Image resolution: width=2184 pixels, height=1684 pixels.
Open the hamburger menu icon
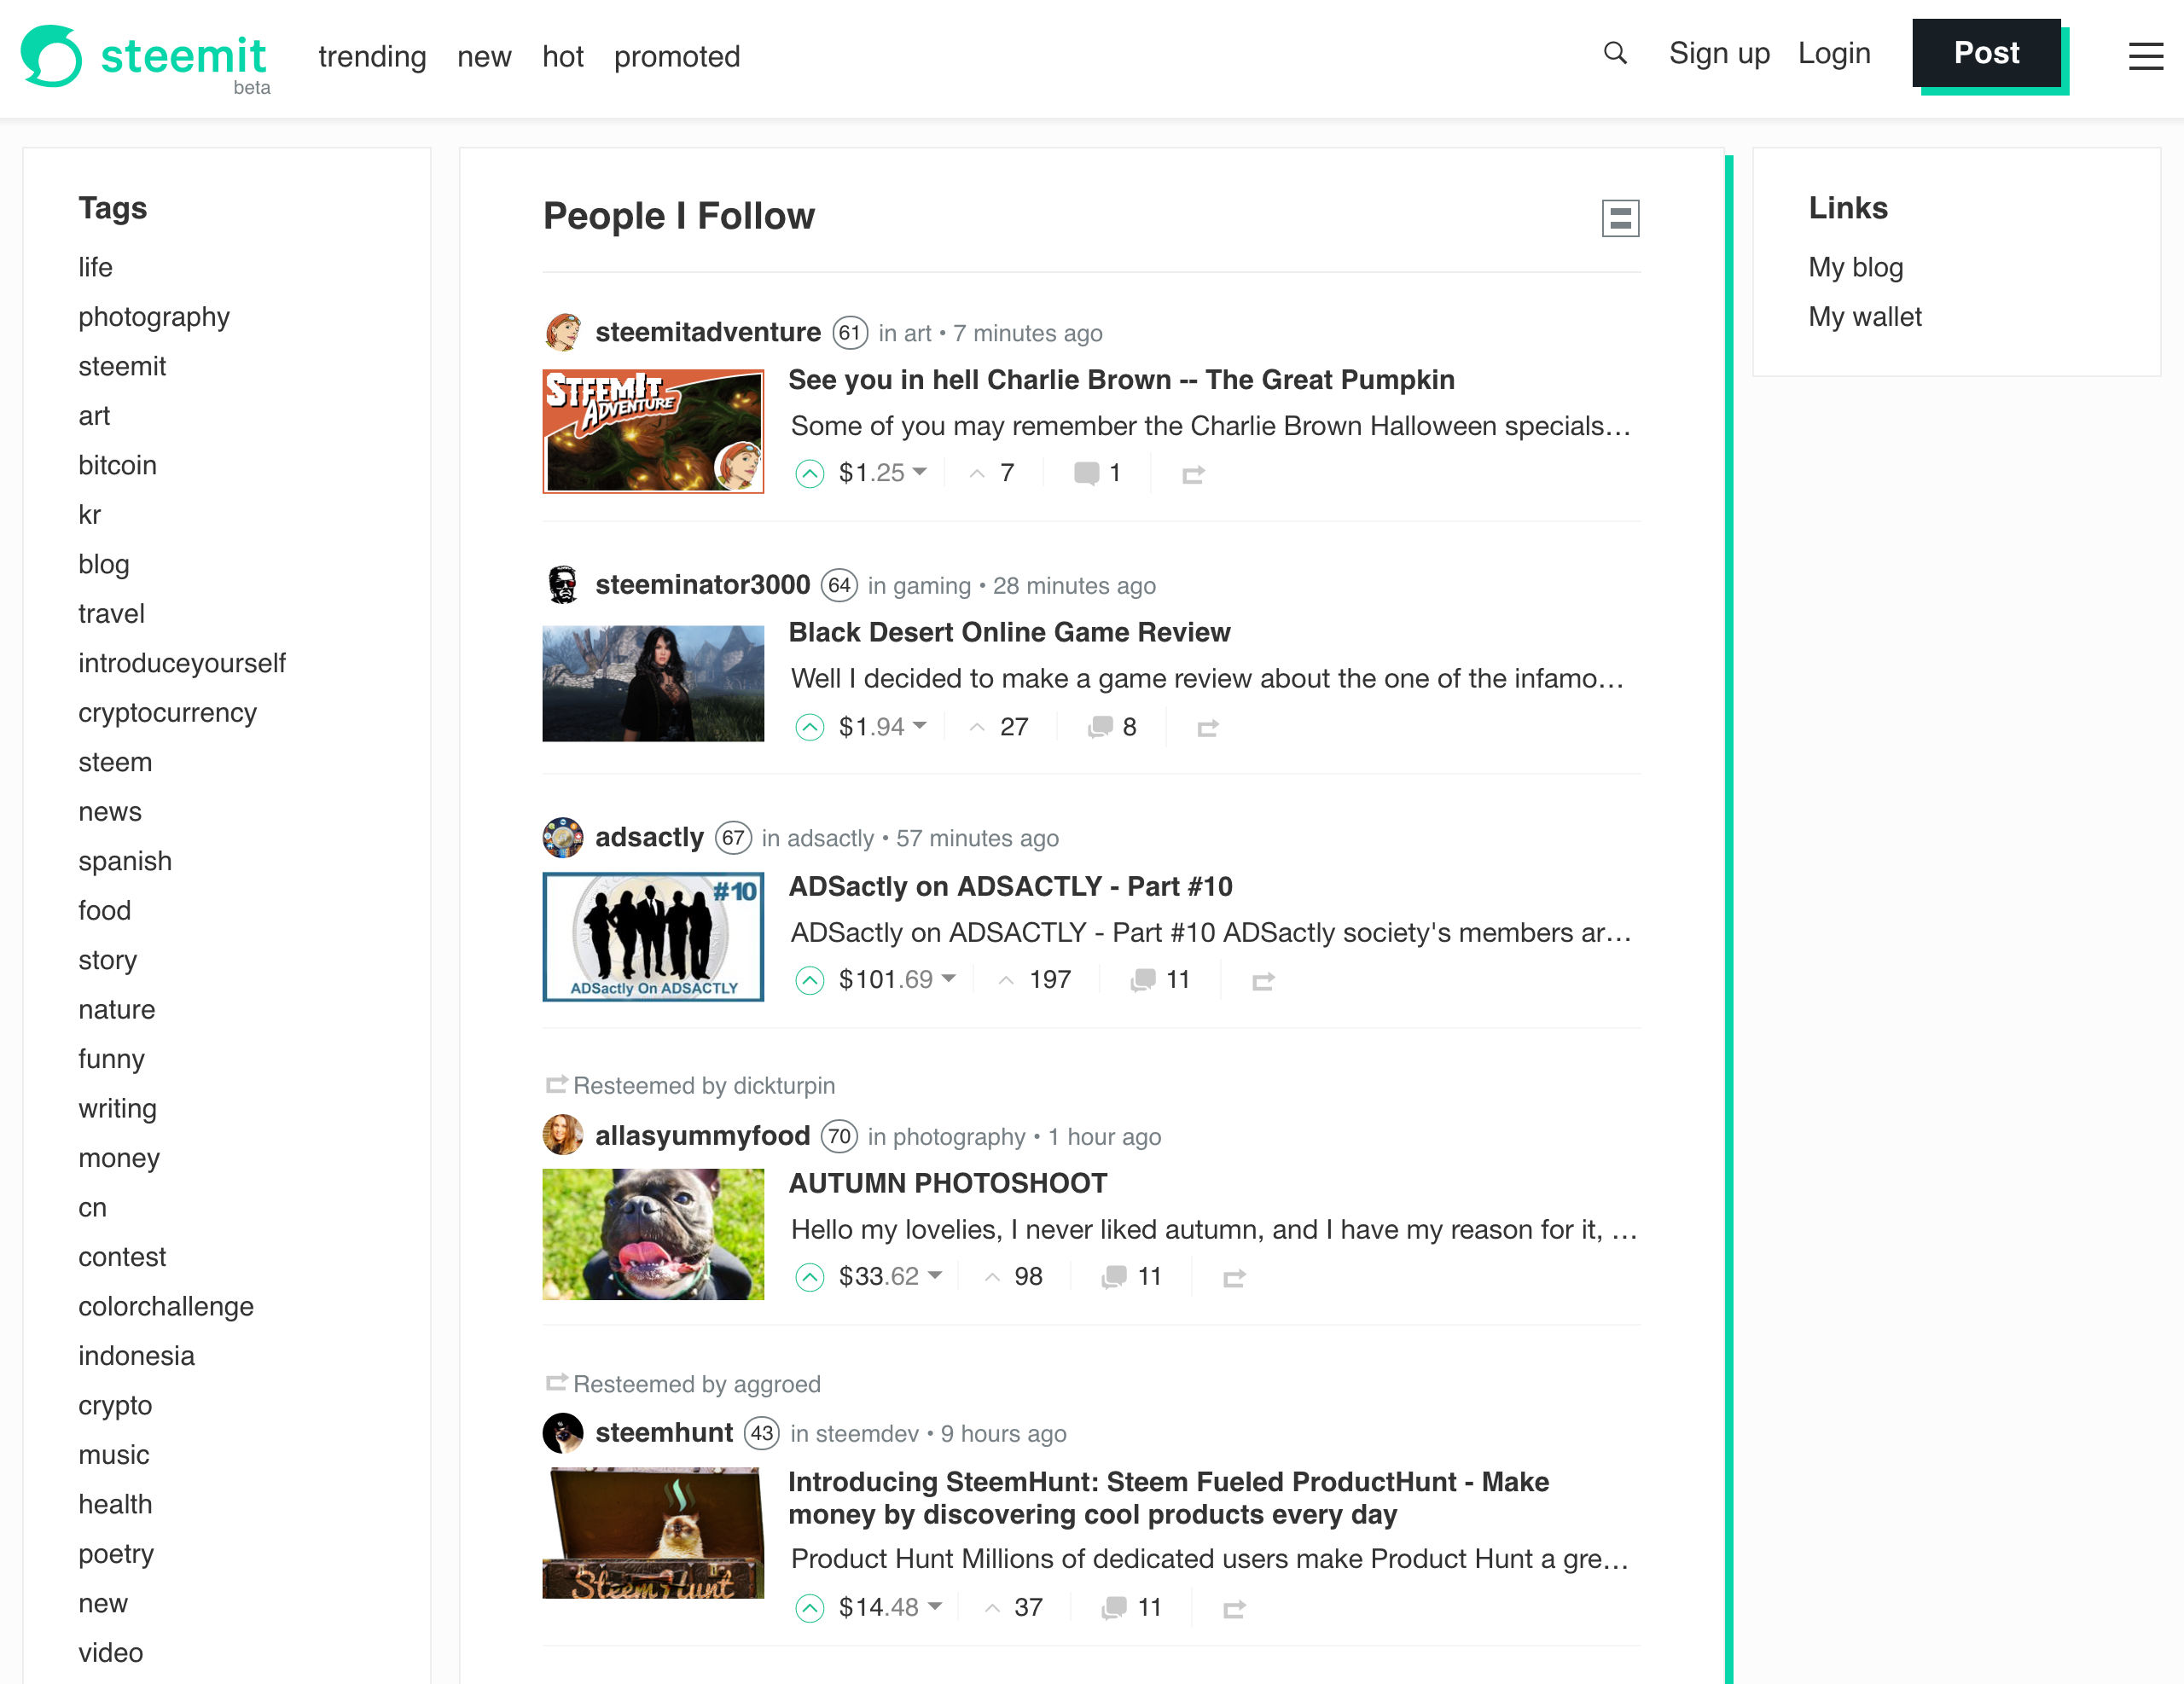click(x=2145, y=56)
